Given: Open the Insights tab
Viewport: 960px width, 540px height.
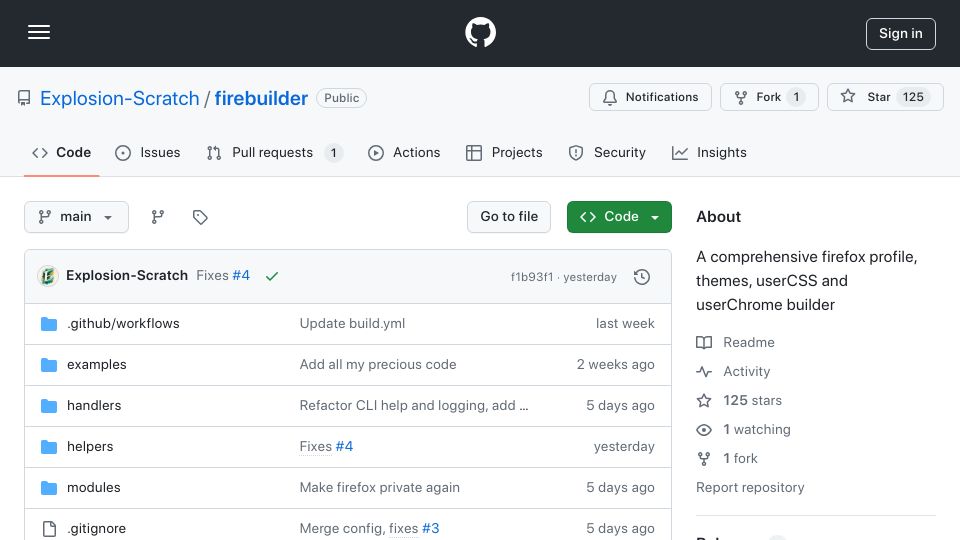Looking at the screenshot, I should click(x=709, y=152).
